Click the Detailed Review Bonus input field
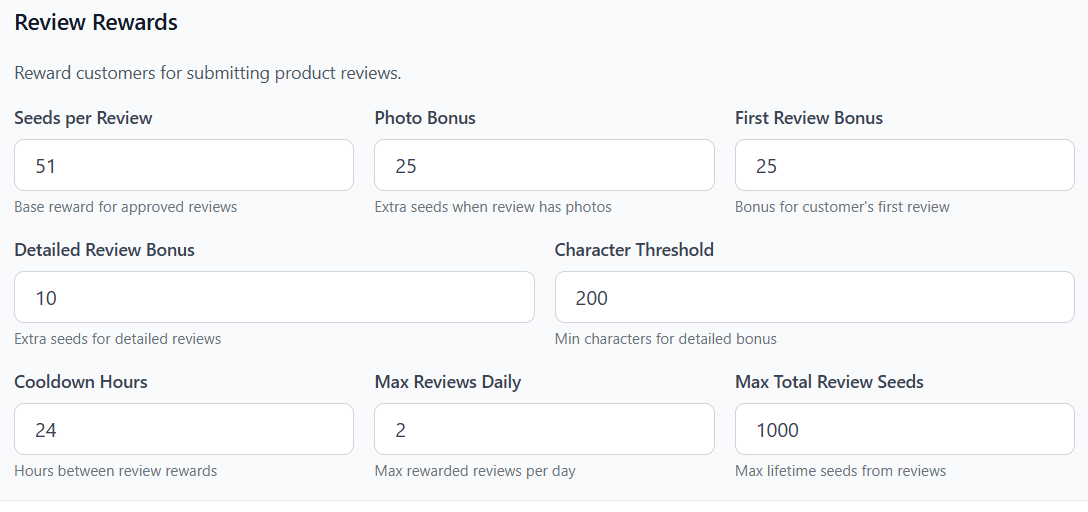1088x512 pixels. pyautogui.click(x=274, y=297)
